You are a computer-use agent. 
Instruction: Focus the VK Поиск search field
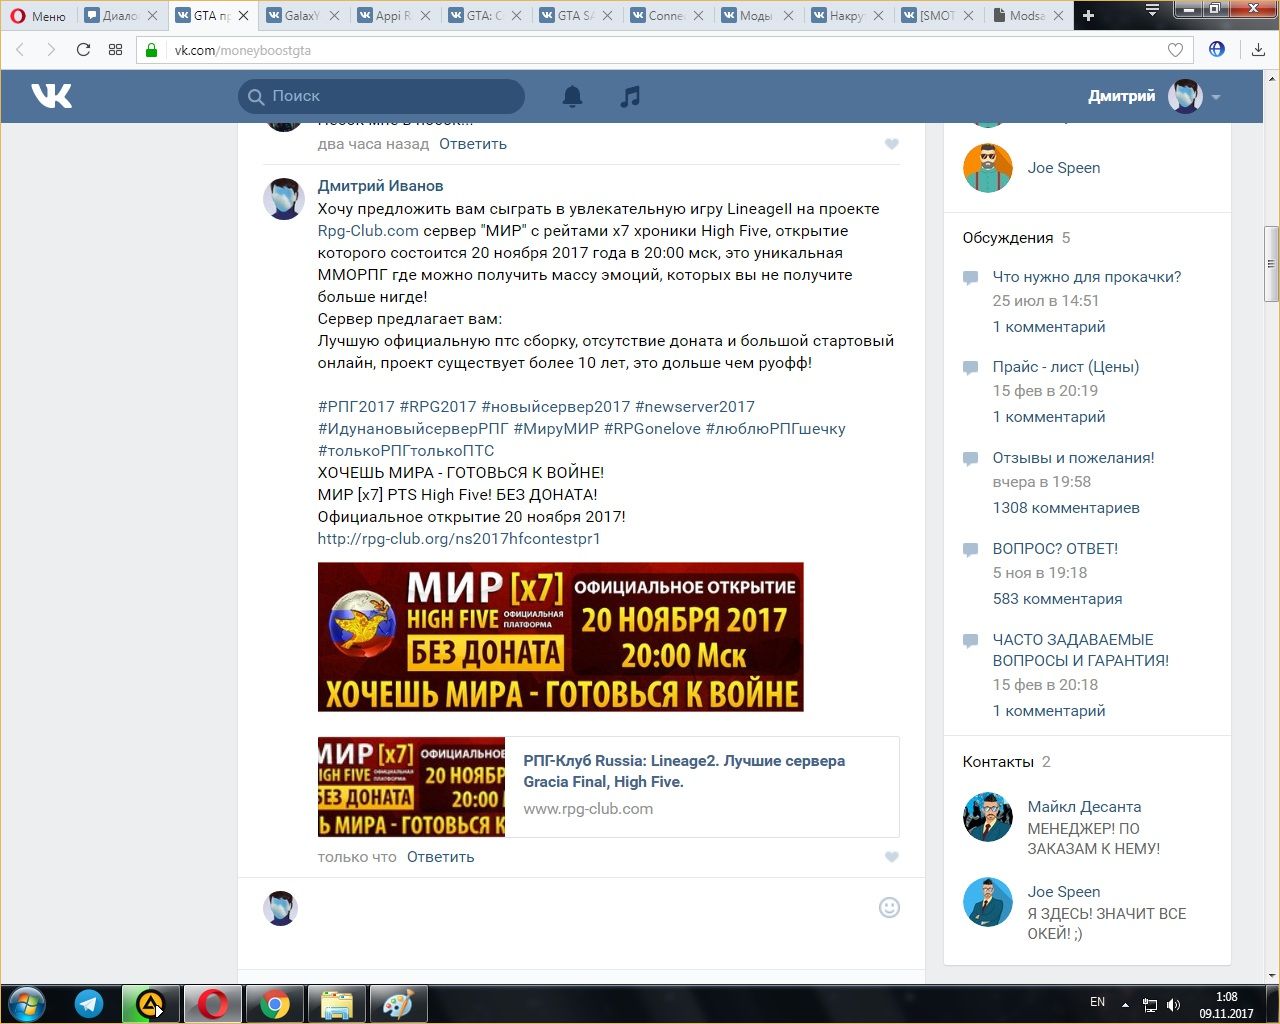tap(381, 96)
